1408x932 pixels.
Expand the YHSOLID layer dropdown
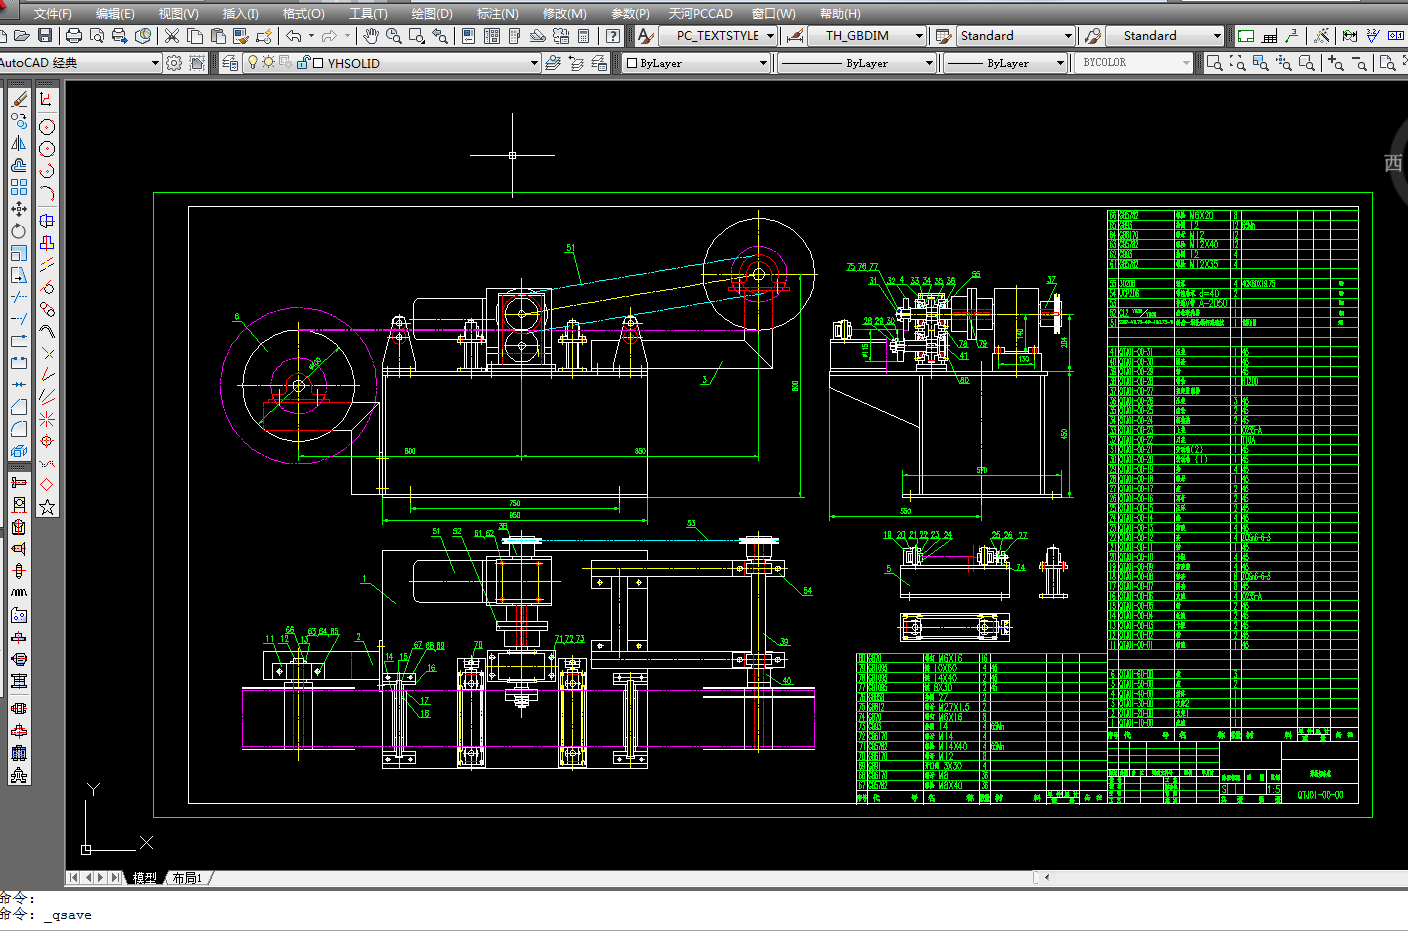[x=534, y=63]
